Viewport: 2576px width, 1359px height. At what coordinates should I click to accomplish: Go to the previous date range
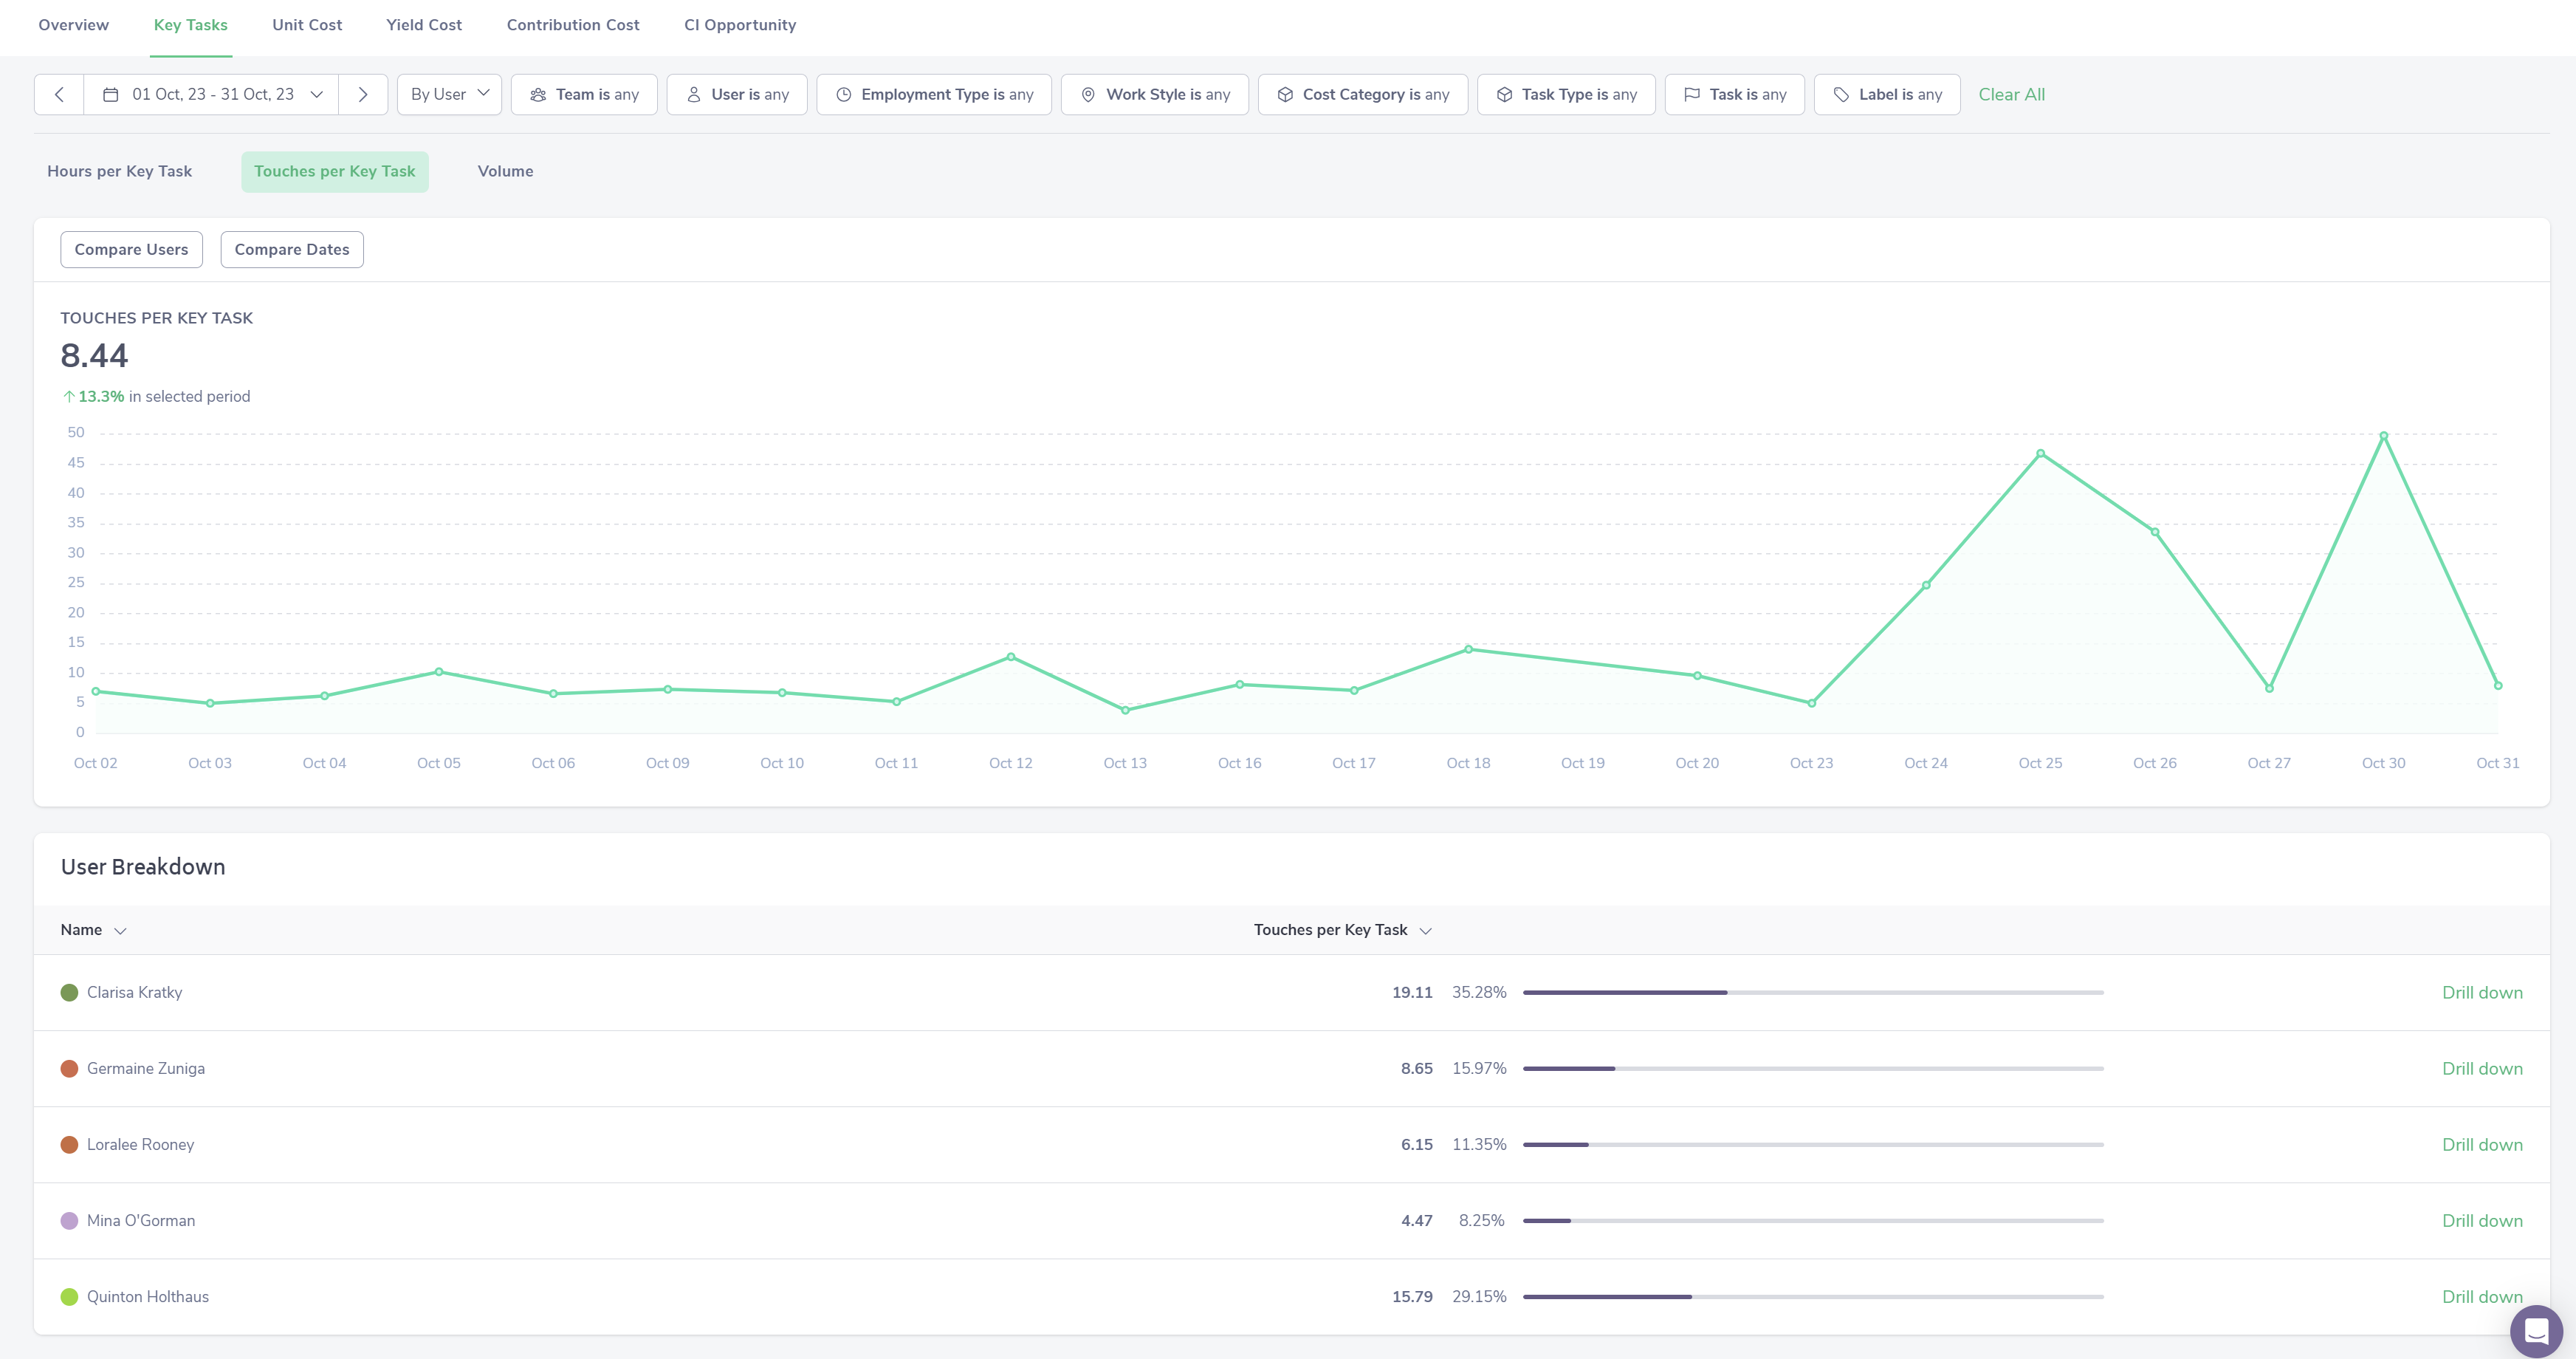pyautogui.click(x=59, y=94)
